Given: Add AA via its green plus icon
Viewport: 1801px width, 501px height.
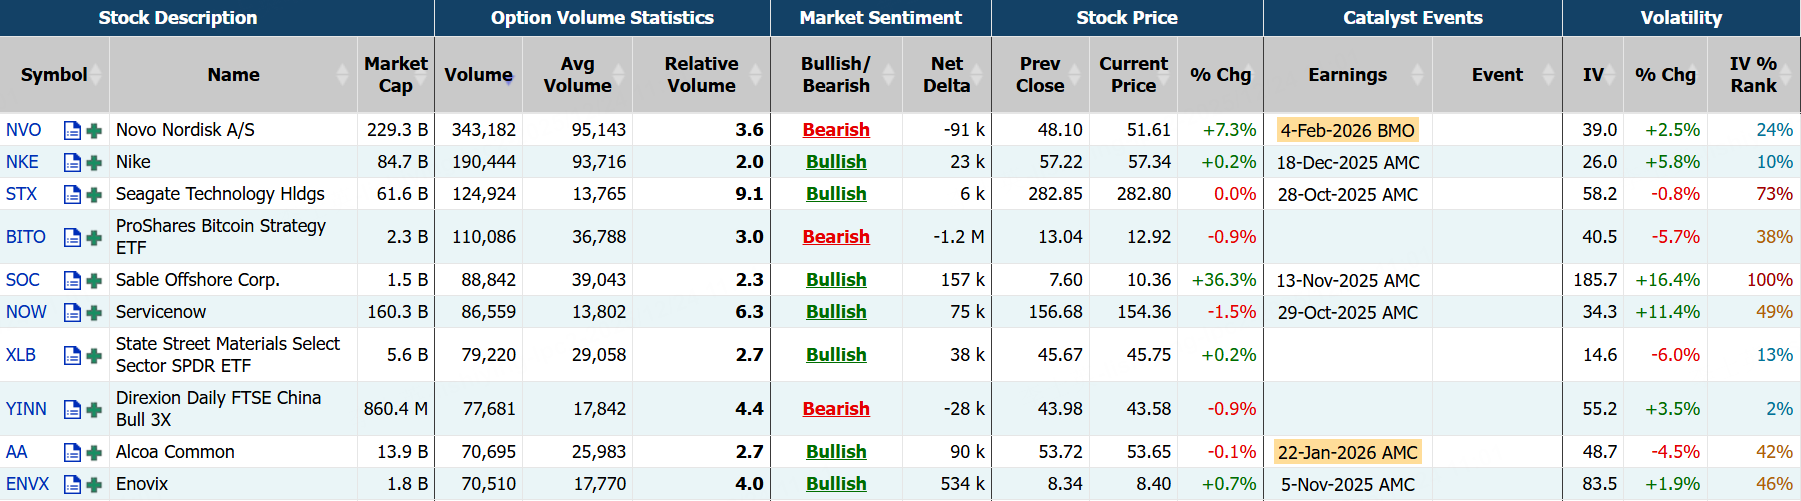Looking at the screenshot, I should [94, 452].
